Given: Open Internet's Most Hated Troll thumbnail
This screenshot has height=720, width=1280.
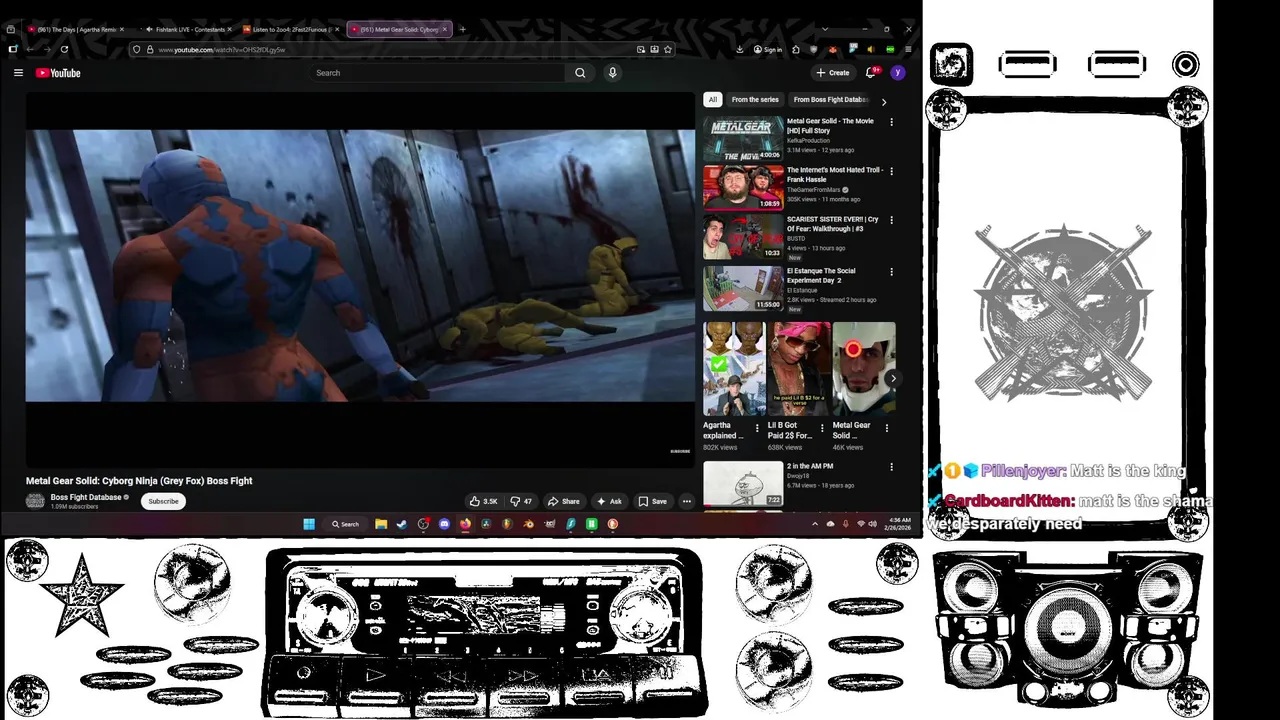Looking at the screenshot, I should pos(743,187).
